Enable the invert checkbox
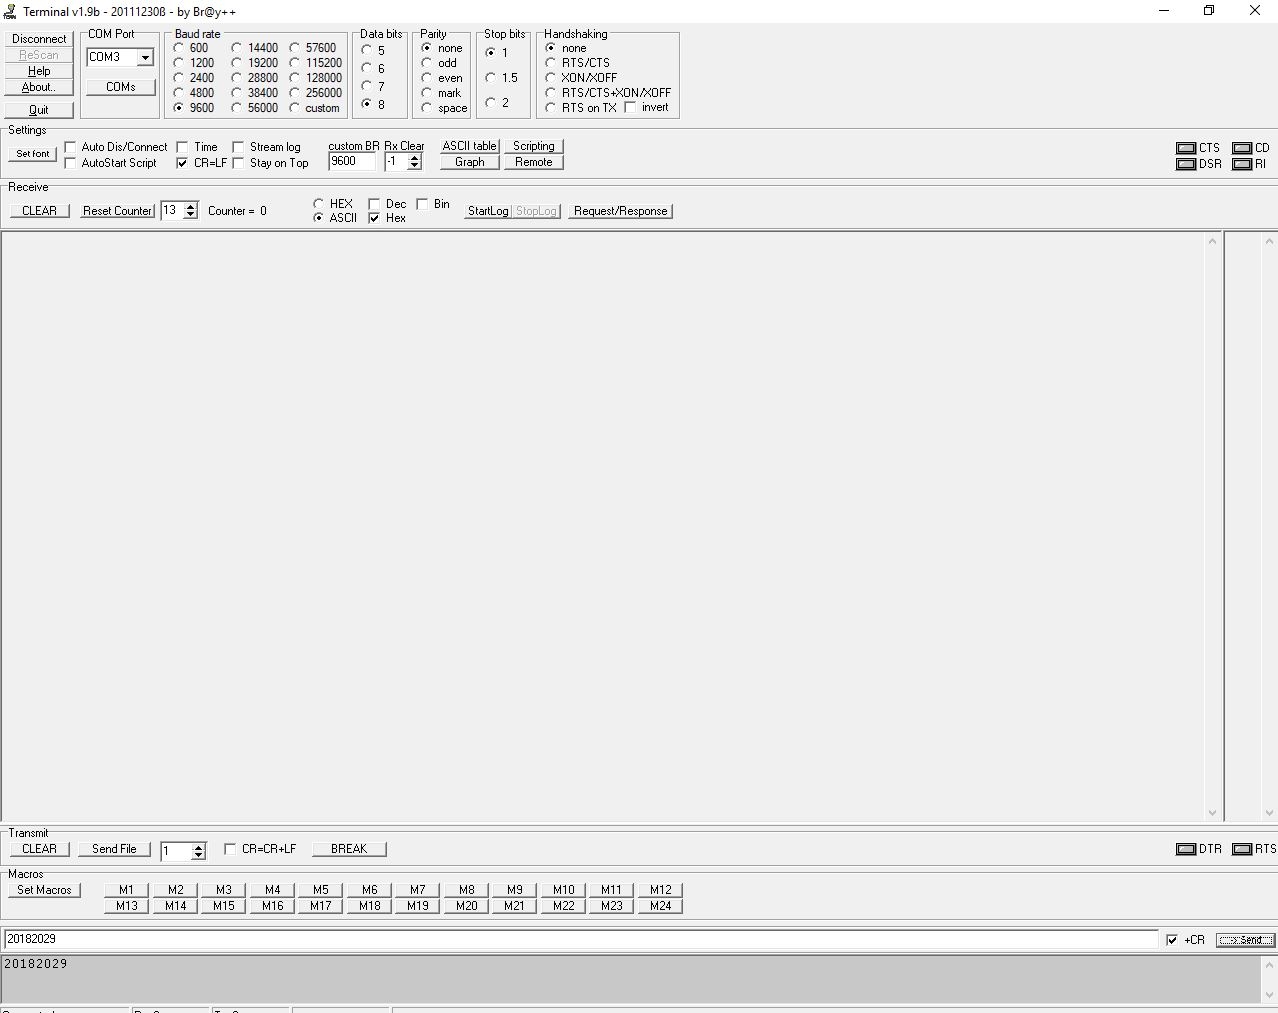Image resolution: width=1278 pixels, height=1013 pixels. pyautogui.click(x=631, y=107)
